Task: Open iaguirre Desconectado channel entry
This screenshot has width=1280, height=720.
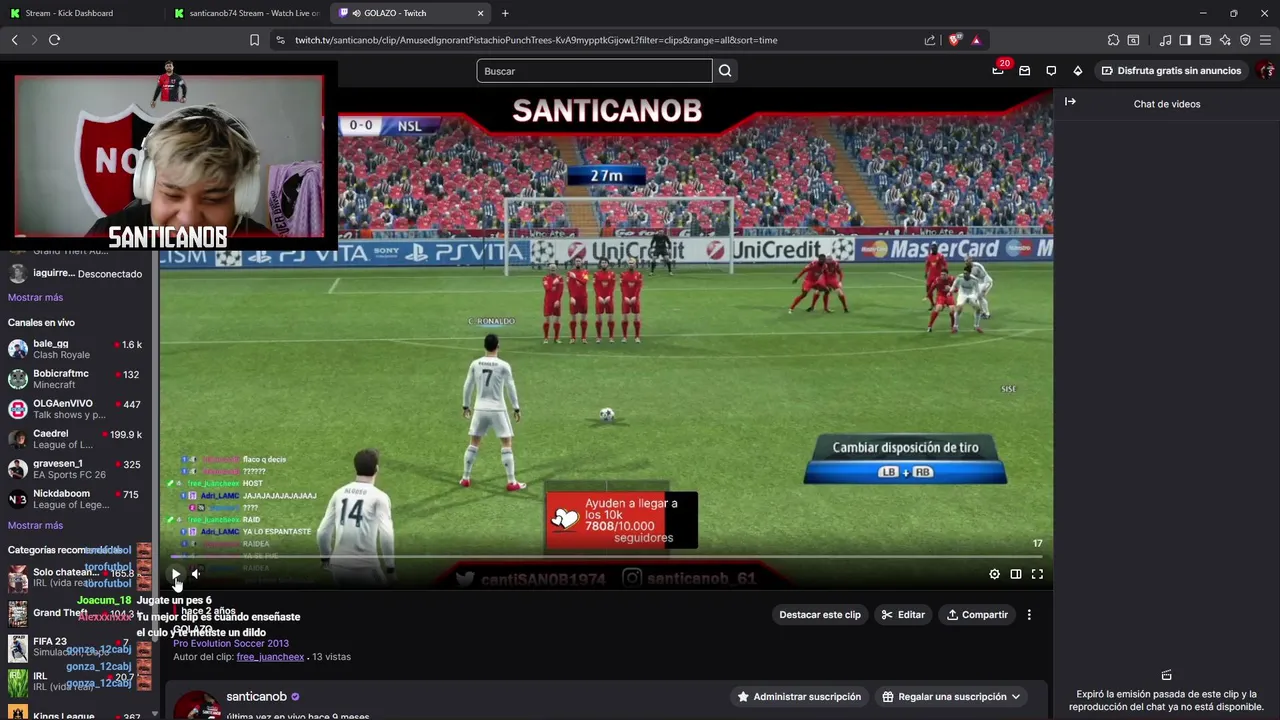Action: [x=76, y=273]
